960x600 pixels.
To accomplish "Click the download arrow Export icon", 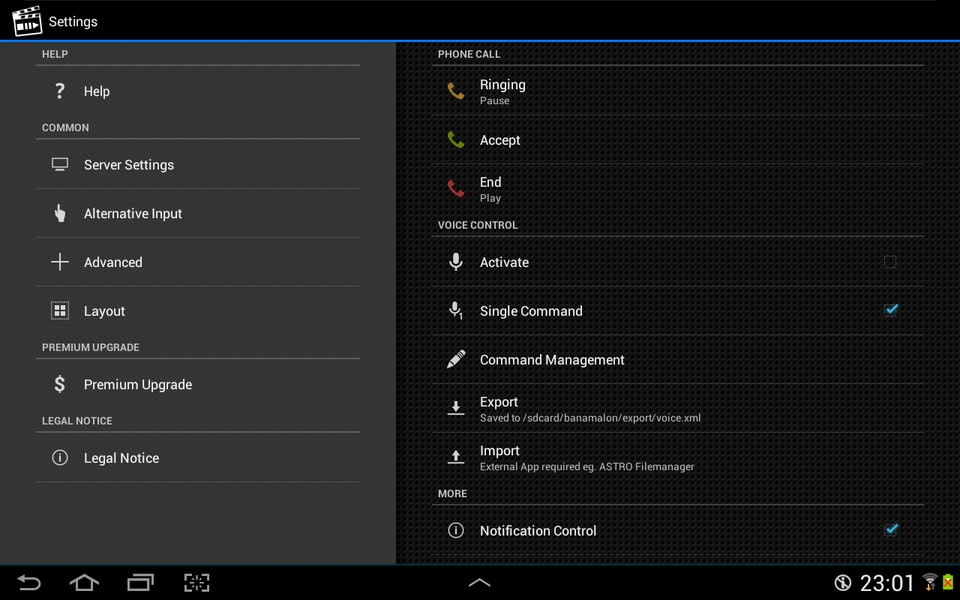I will pos(456,408).
